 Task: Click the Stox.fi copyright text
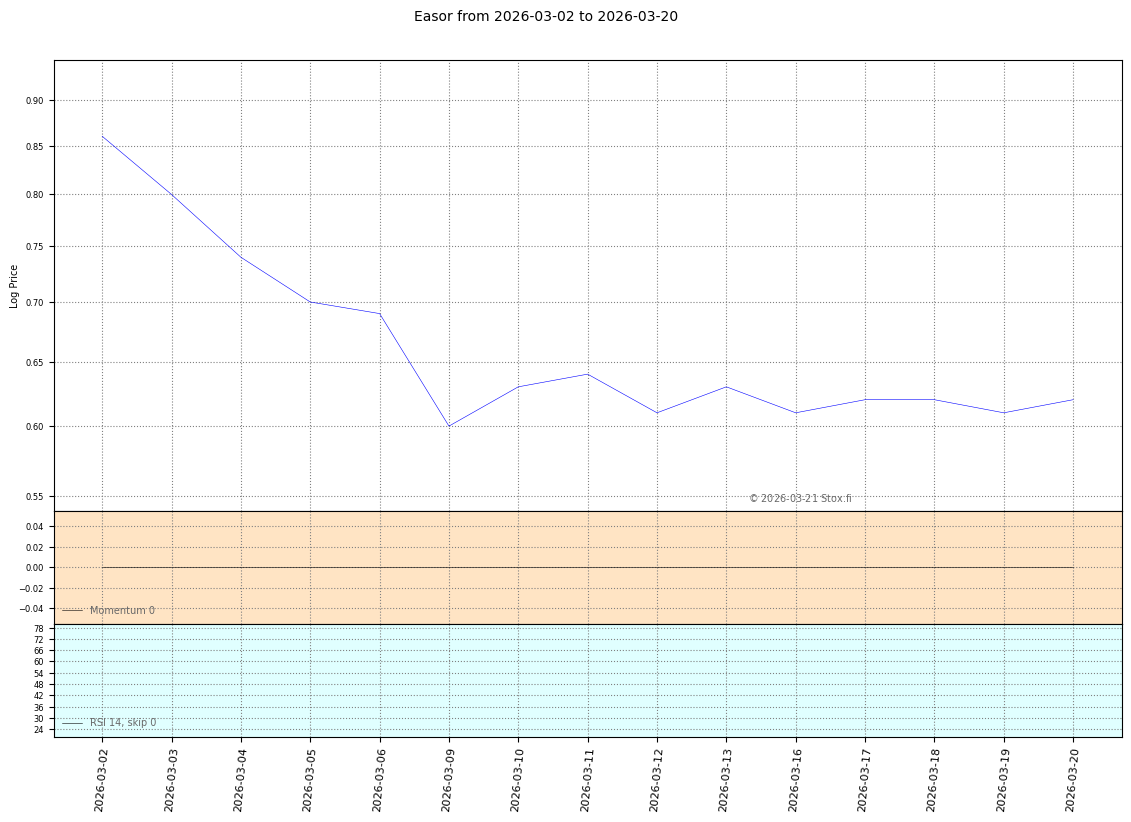click(800, 498)
